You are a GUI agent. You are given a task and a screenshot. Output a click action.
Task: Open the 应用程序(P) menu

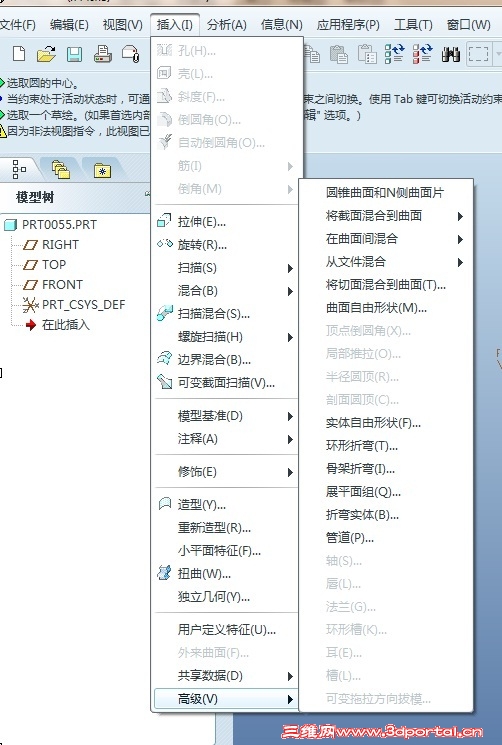coord(348,24)
